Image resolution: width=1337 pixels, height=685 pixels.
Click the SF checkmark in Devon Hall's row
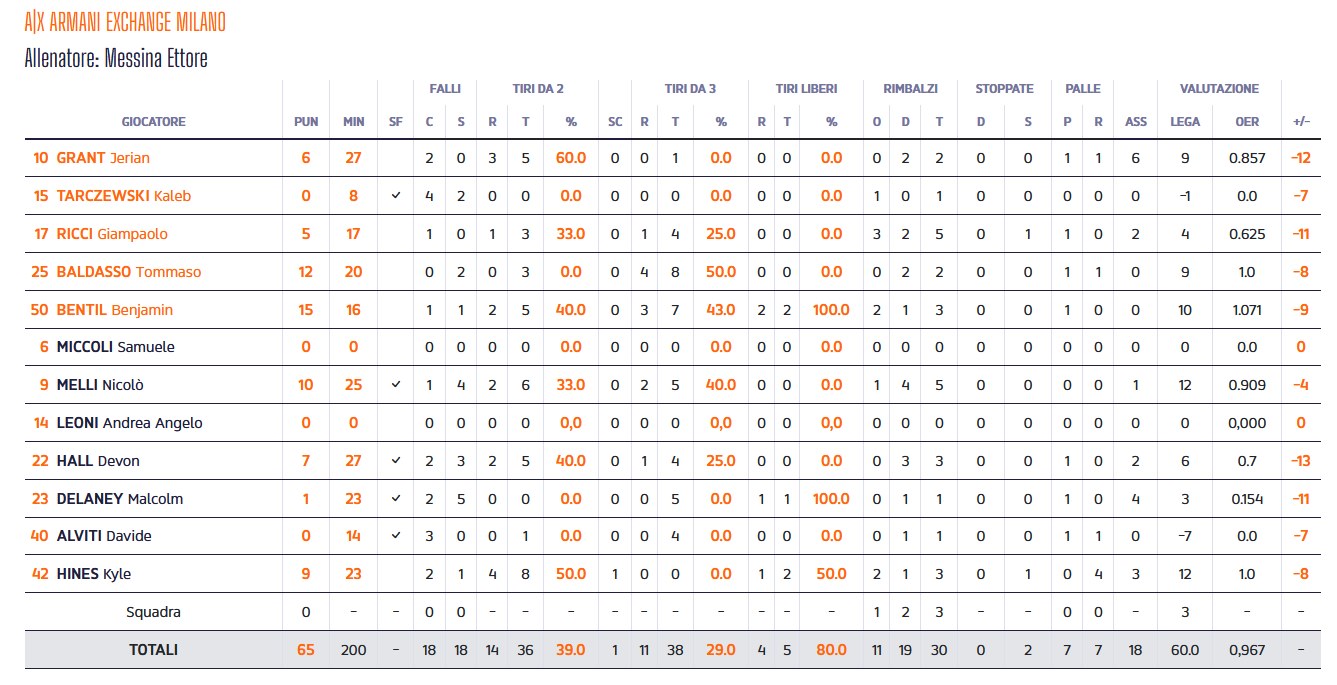(x=396, y=461)
